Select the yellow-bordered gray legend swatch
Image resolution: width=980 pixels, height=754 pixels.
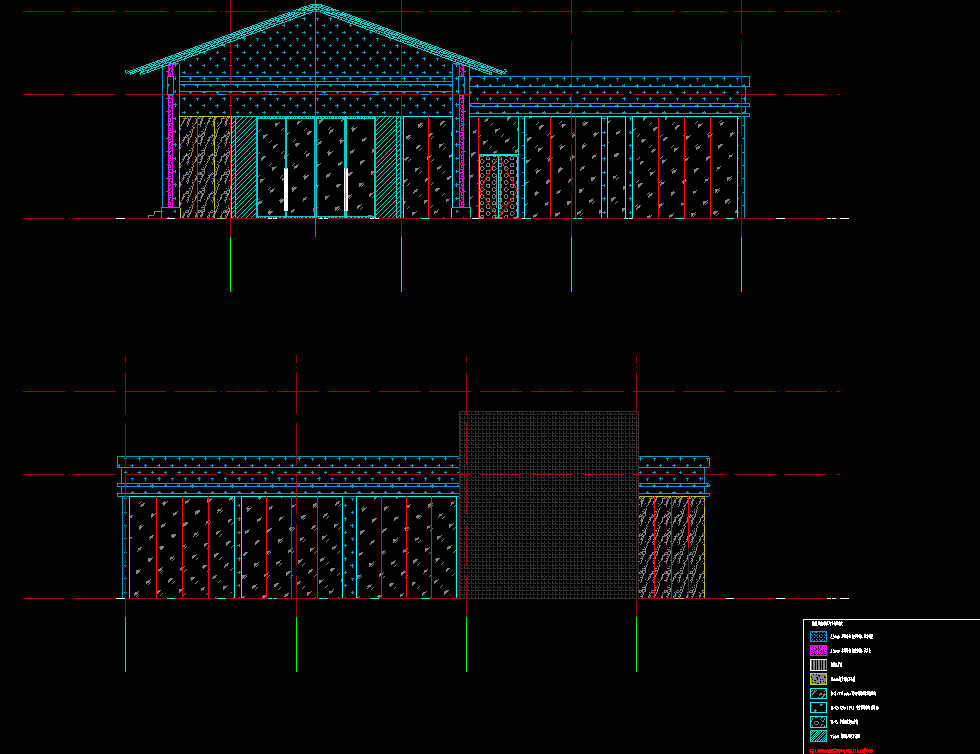tap(817, 678)
